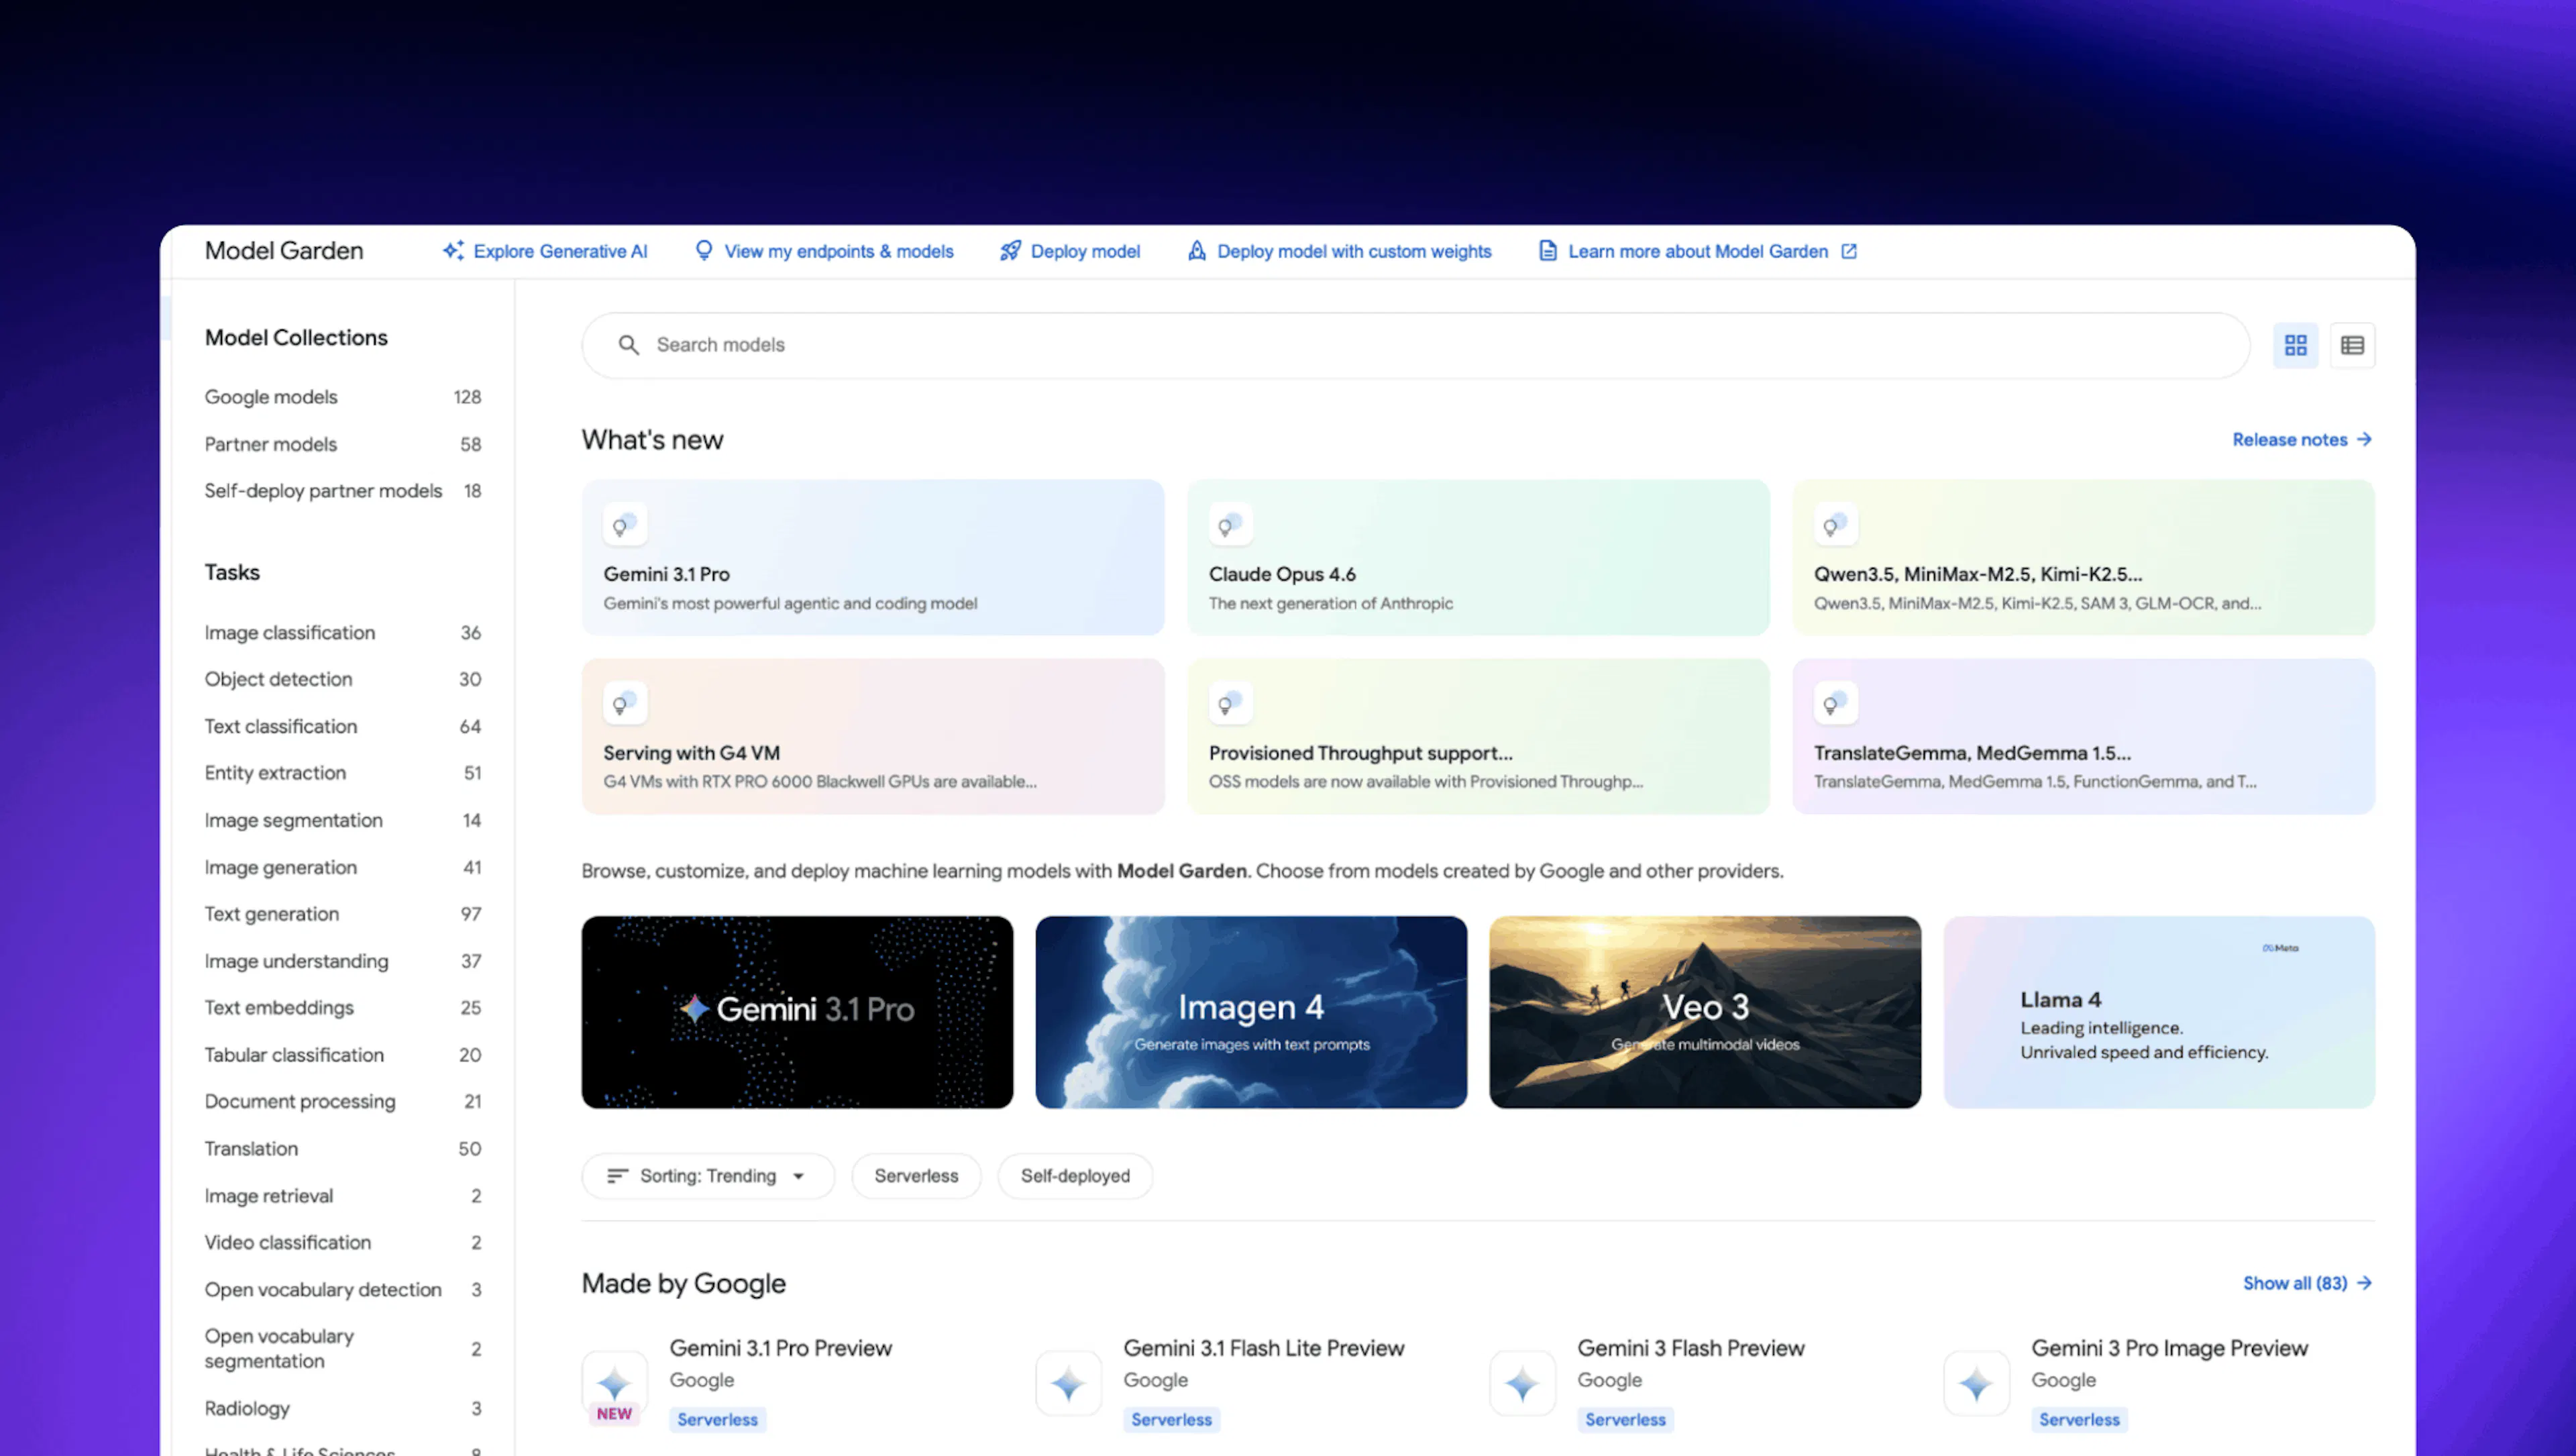Open Show all (83) Google models

[x=2307, y=1283]
